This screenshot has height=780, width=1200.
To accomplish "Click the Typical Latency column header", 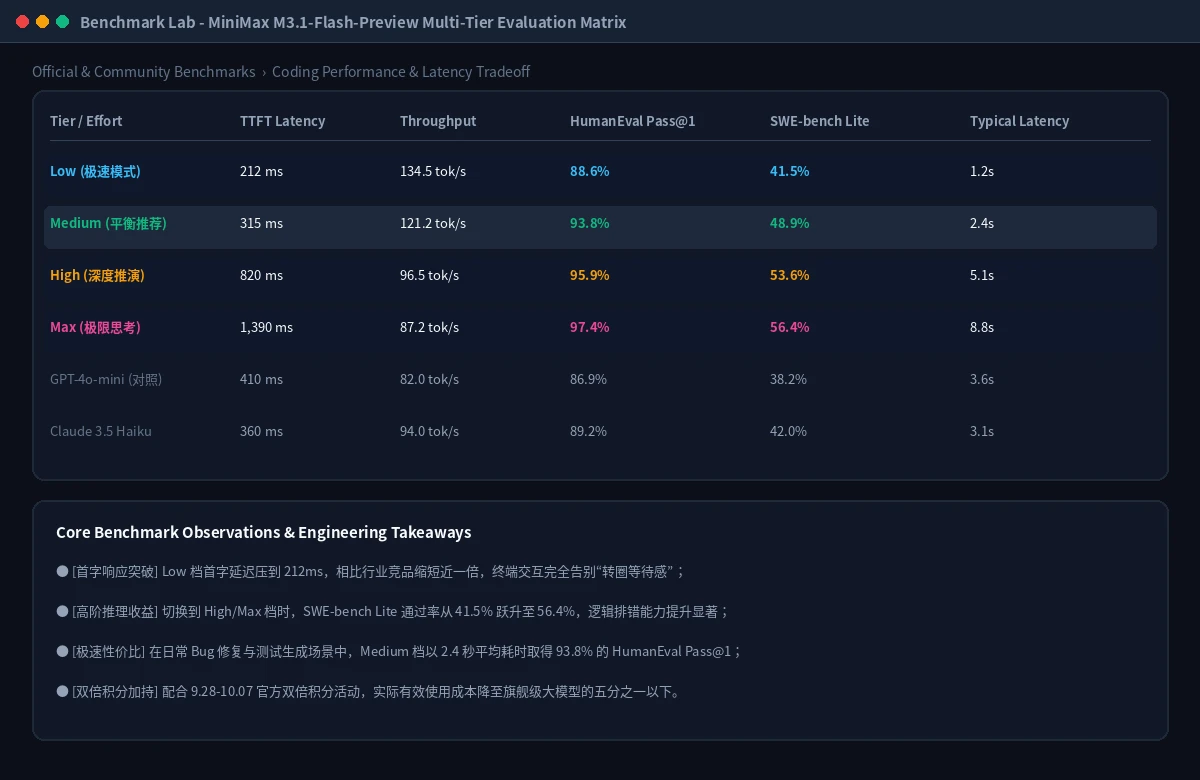I will click(1019, 121).
